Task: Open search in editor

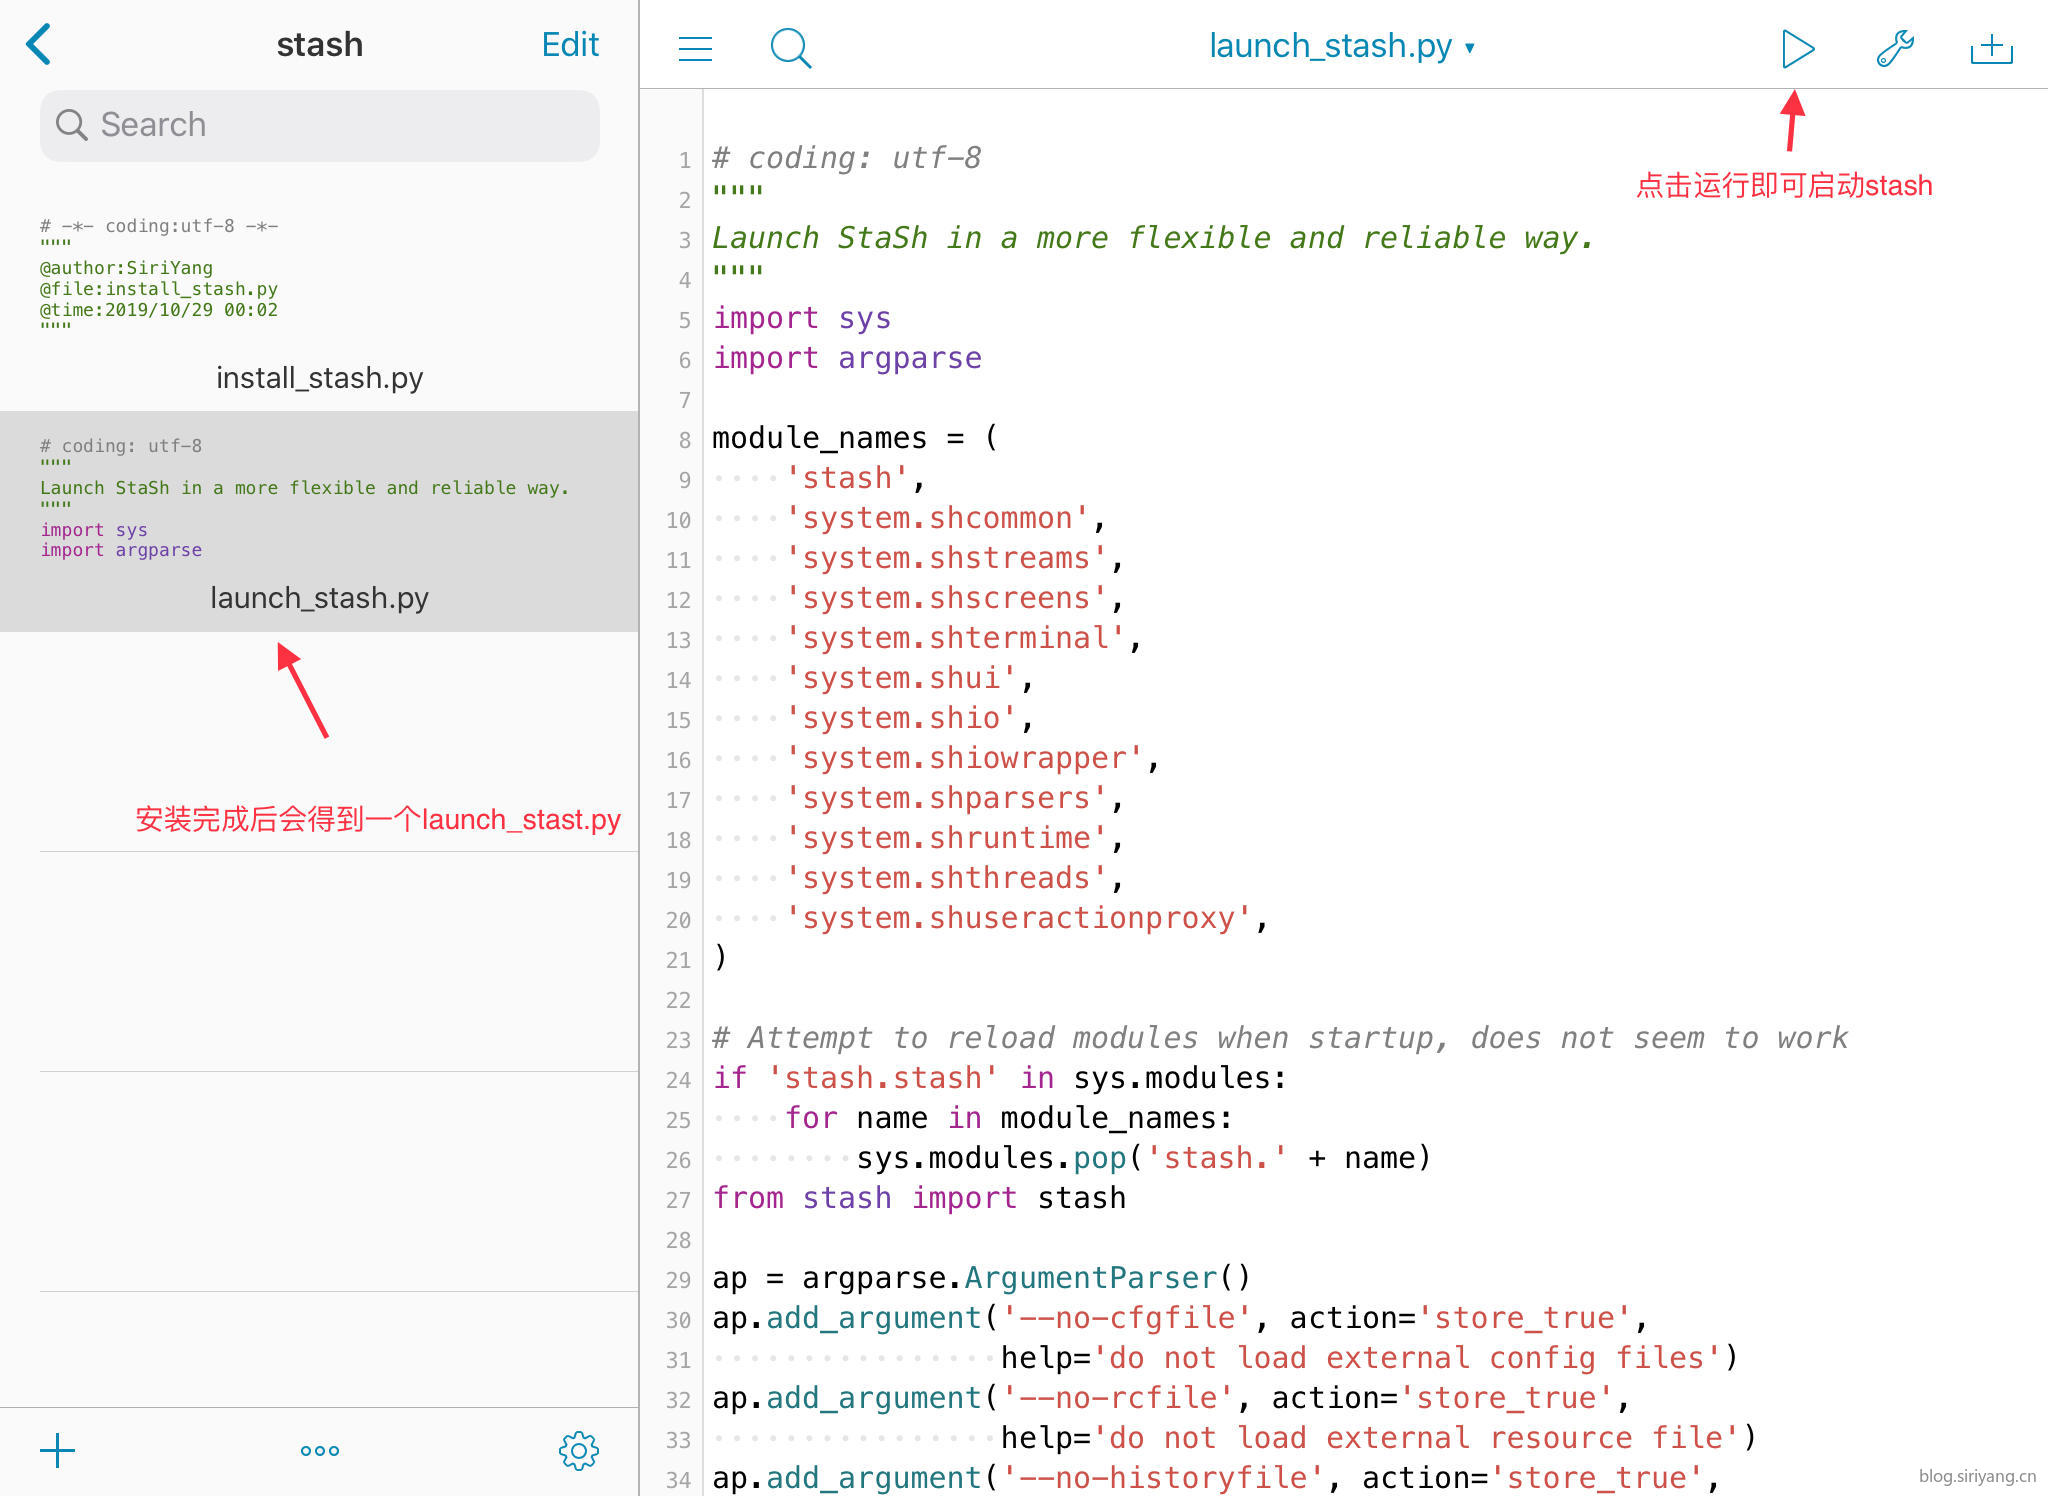Action: [790, 48]
